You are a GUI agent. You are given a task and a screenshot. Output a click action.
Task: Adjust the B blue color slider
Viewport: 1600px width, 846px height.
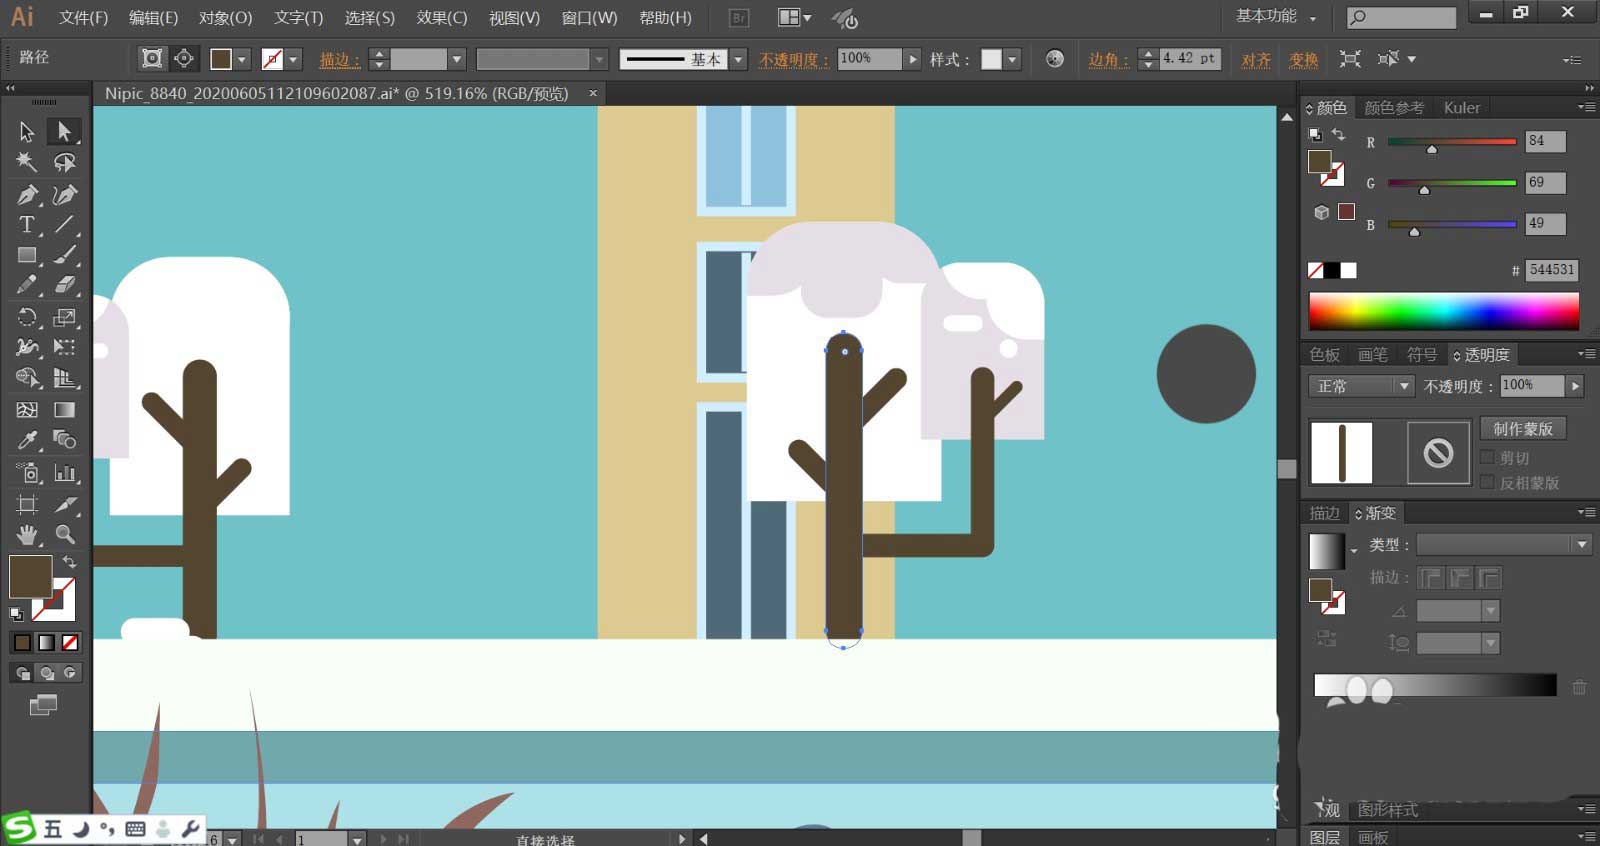1452,226
